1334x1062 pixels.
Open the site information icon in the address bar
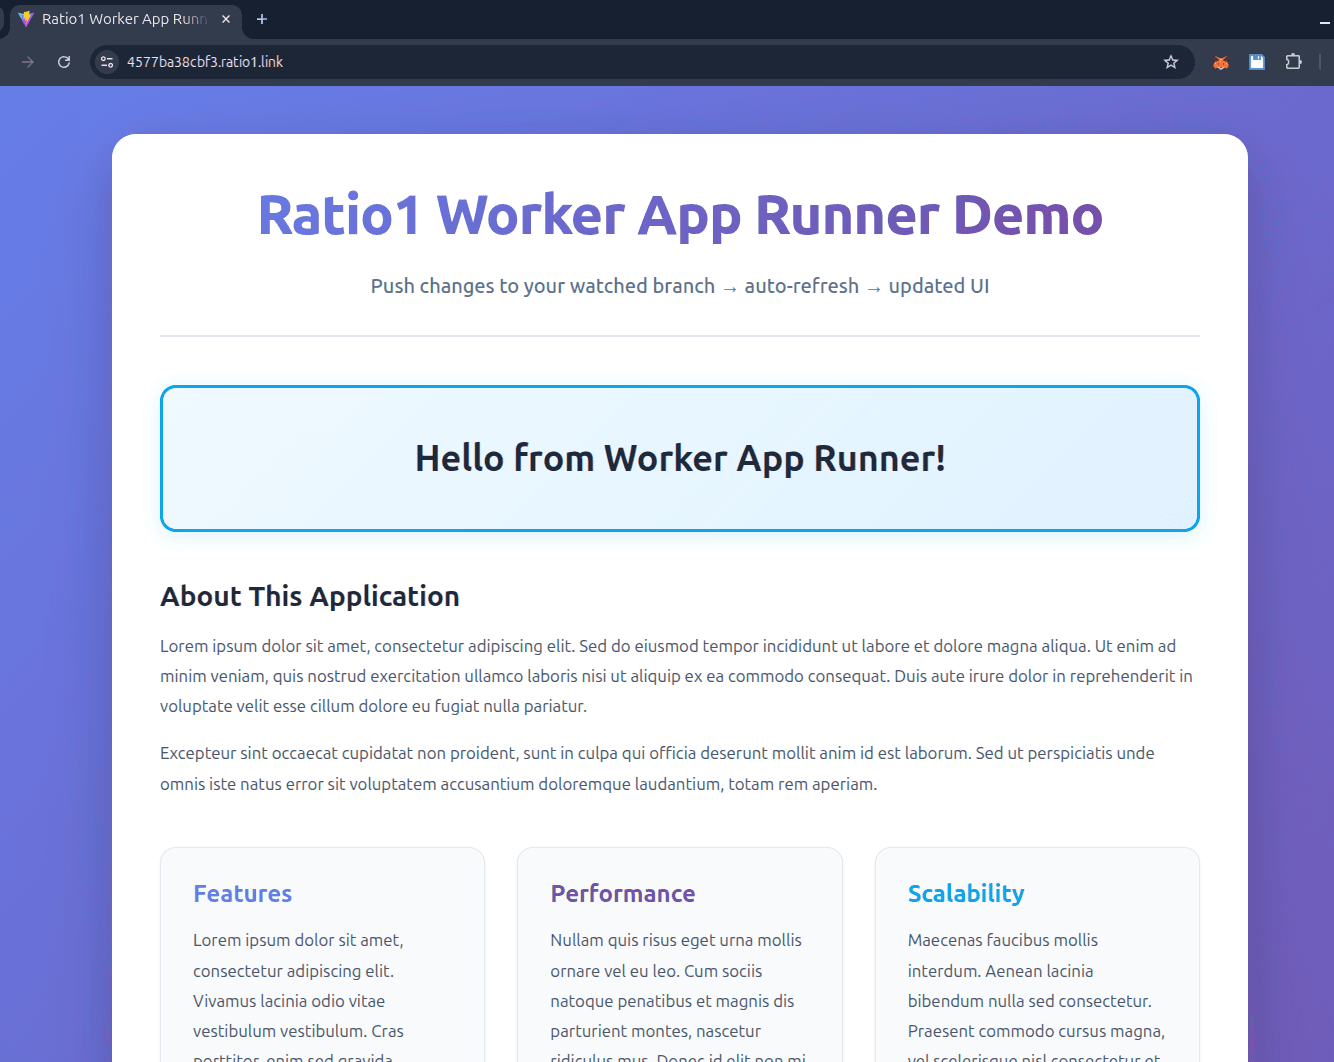107,62
